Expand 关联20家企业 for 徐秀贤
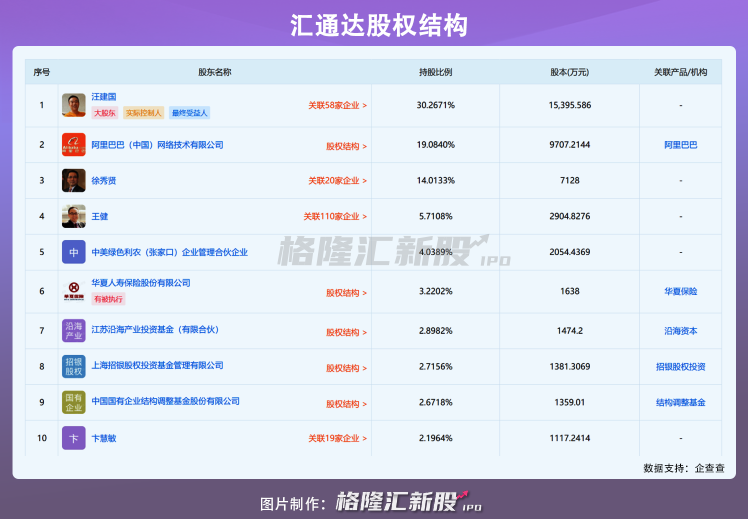Screen dimensions: 748x519 [337, 181]
